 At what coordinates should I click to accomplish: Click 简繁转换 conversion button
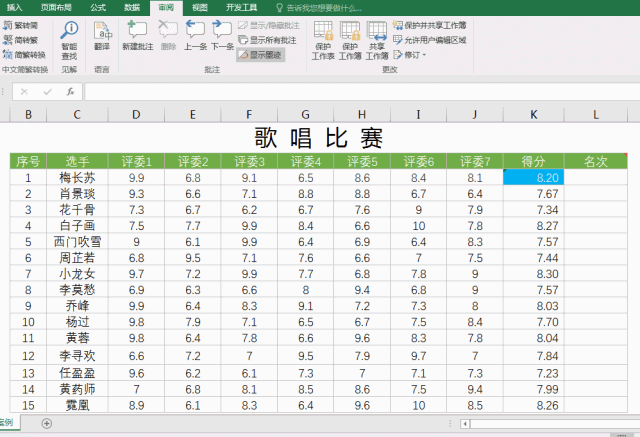(24, 55)
